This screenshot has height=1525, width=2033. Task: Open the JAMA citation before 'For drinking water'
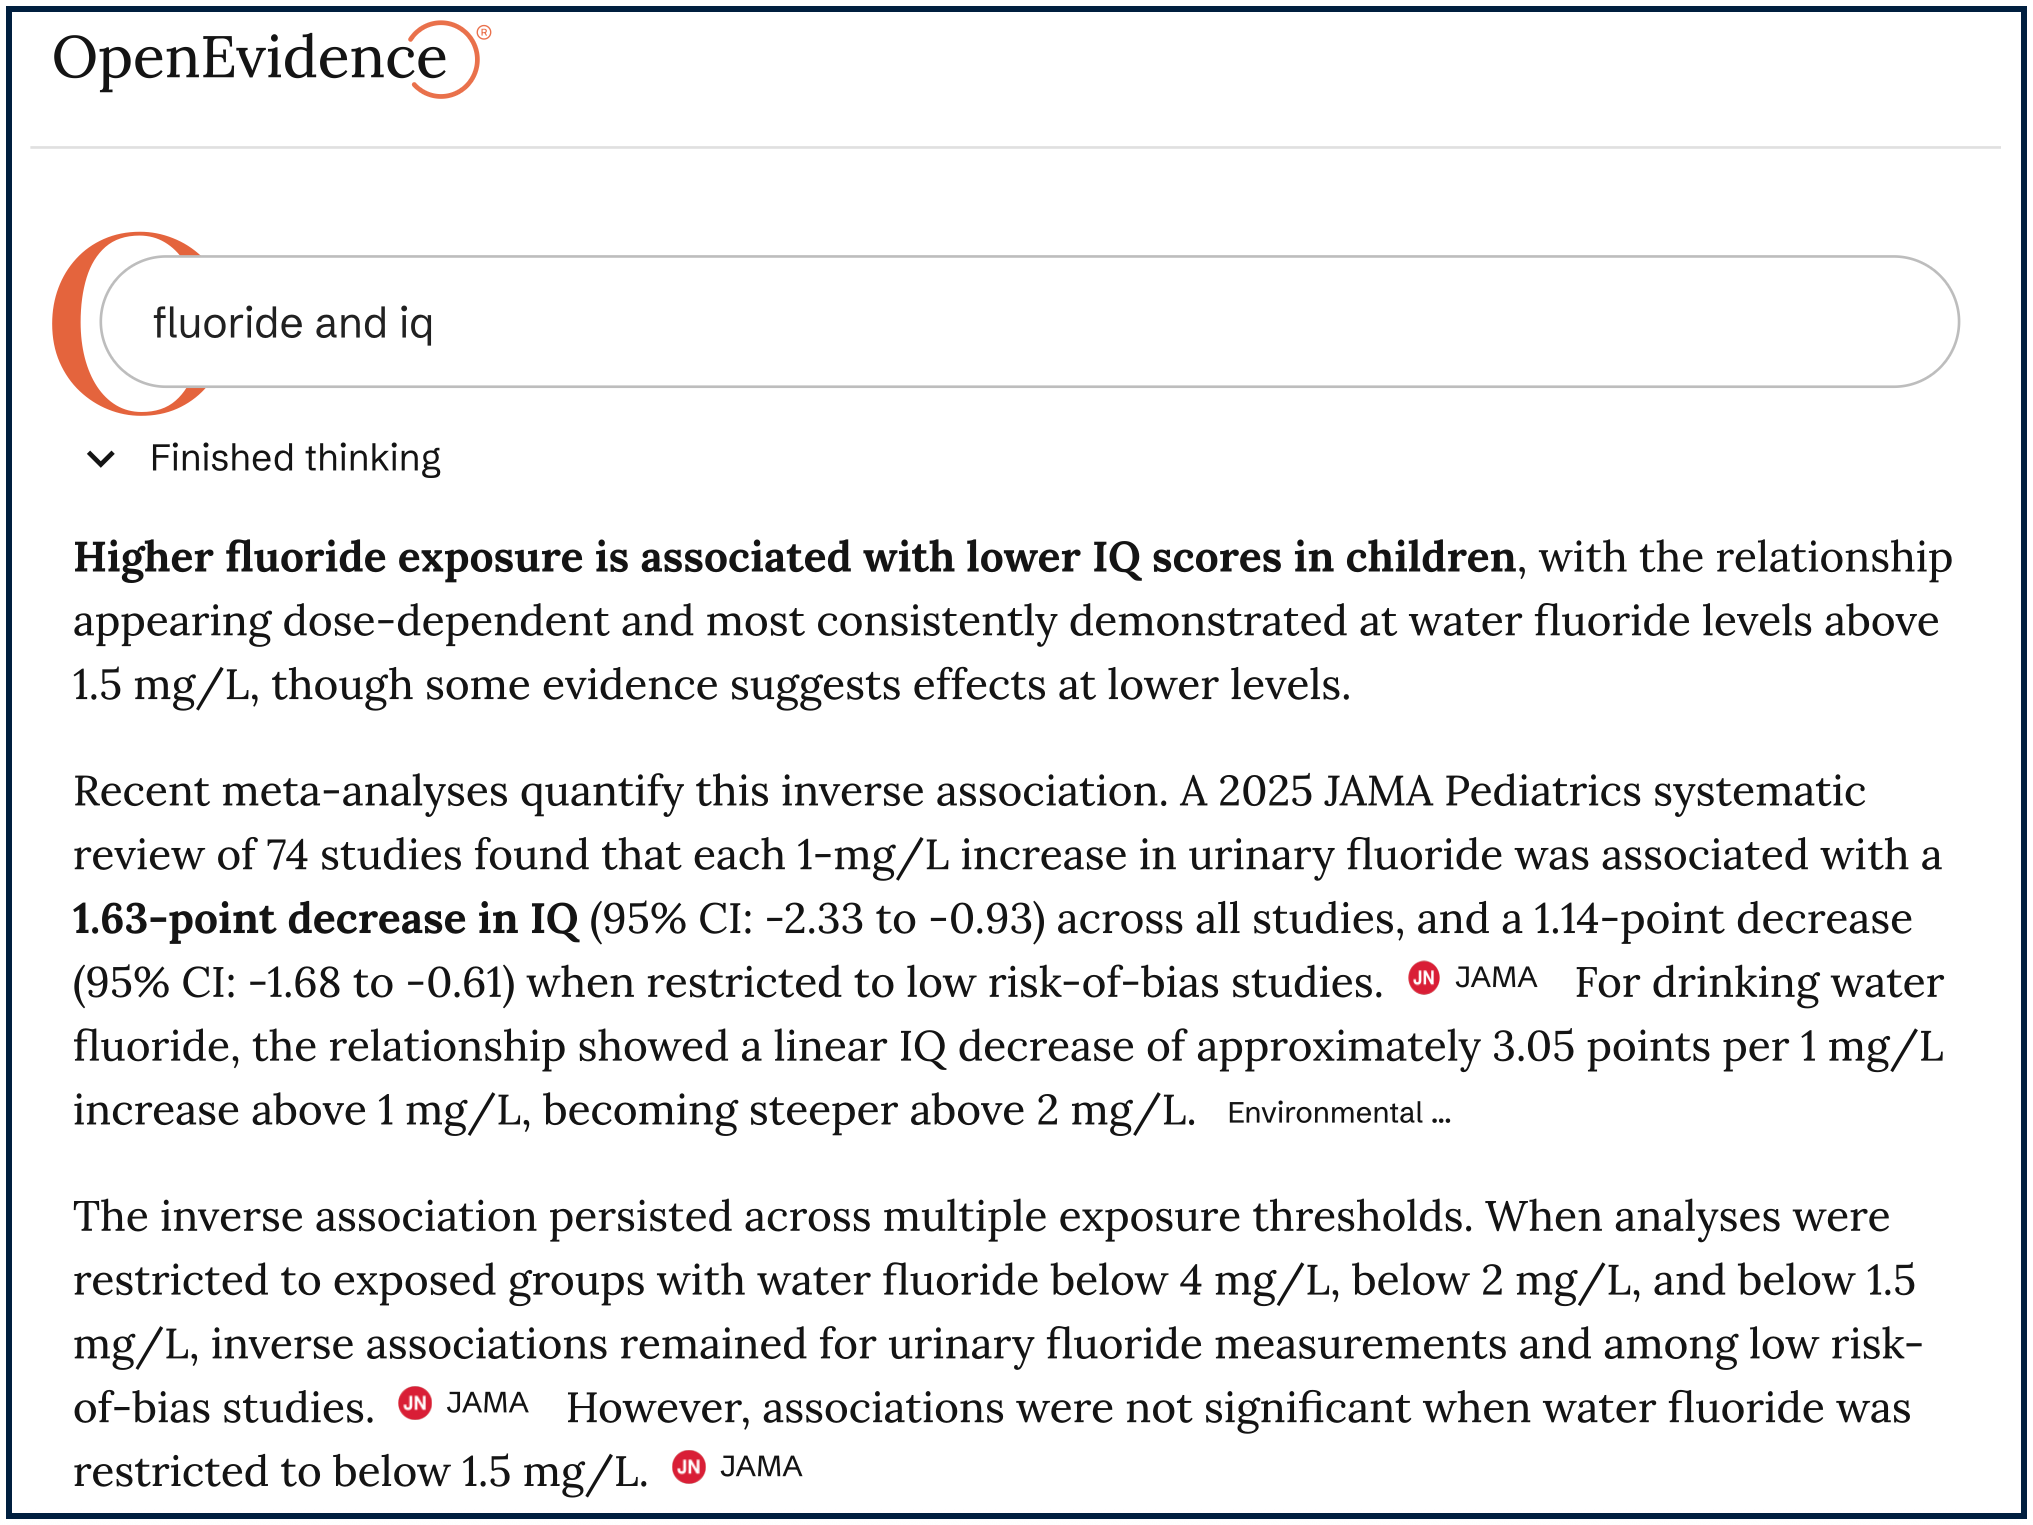pyautogui.click(x=1495, y=978)
